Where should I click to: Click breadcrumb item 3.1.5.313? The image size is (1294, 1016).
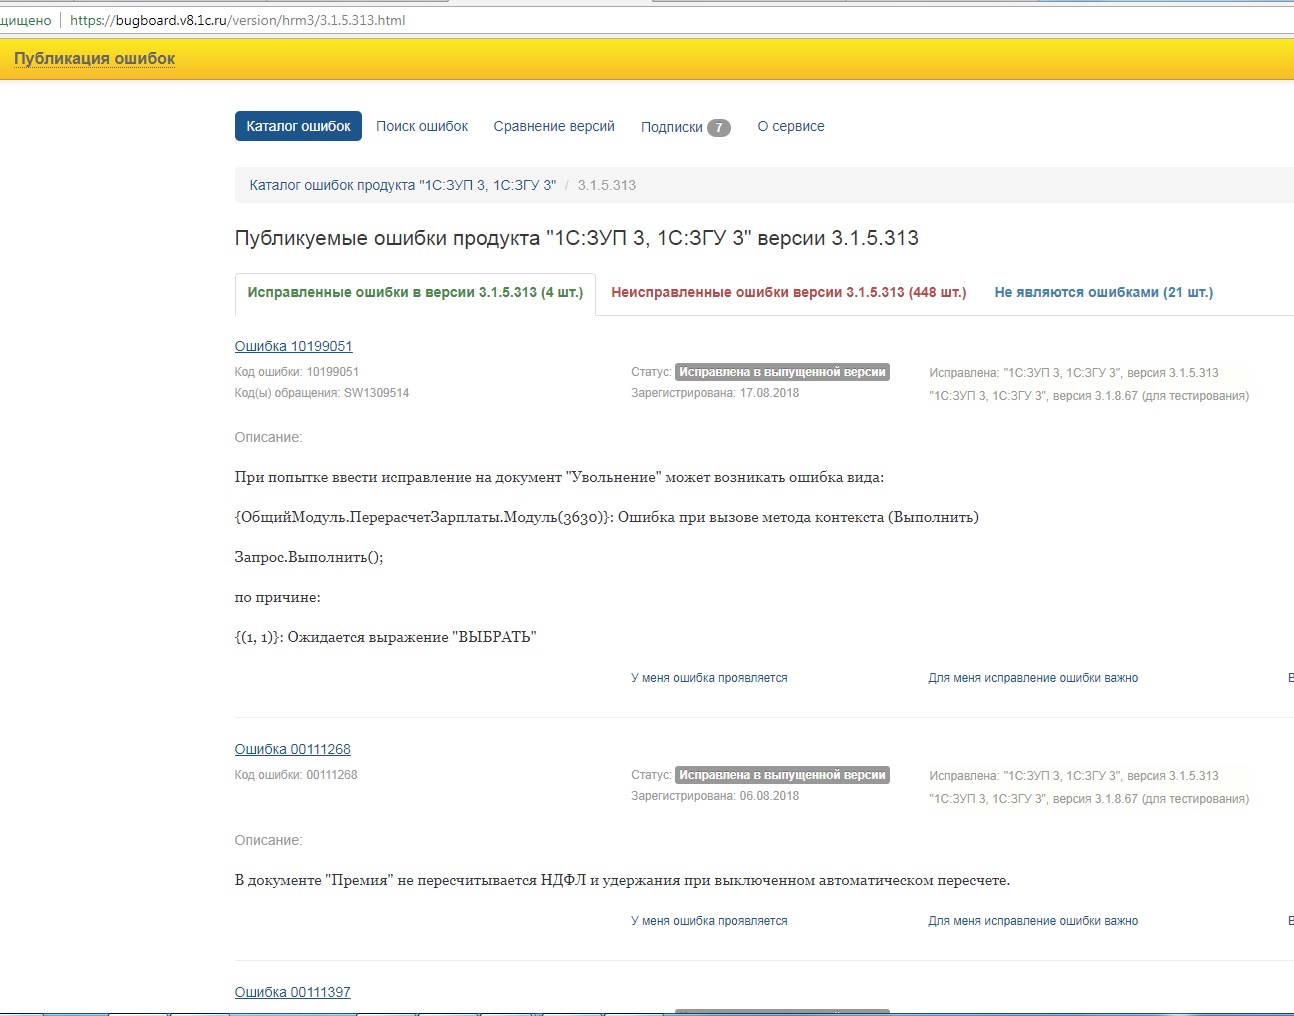pos(607,185)
